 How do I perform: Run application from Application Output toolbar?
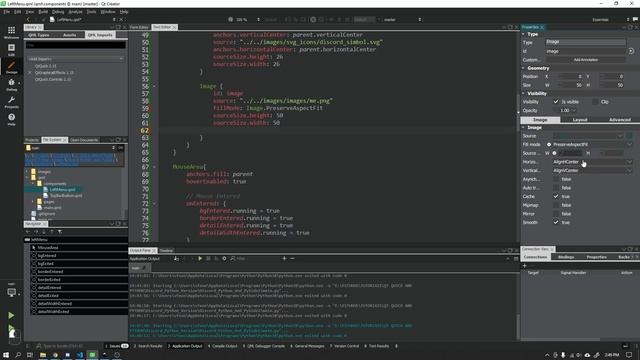[x=200, y=258]
